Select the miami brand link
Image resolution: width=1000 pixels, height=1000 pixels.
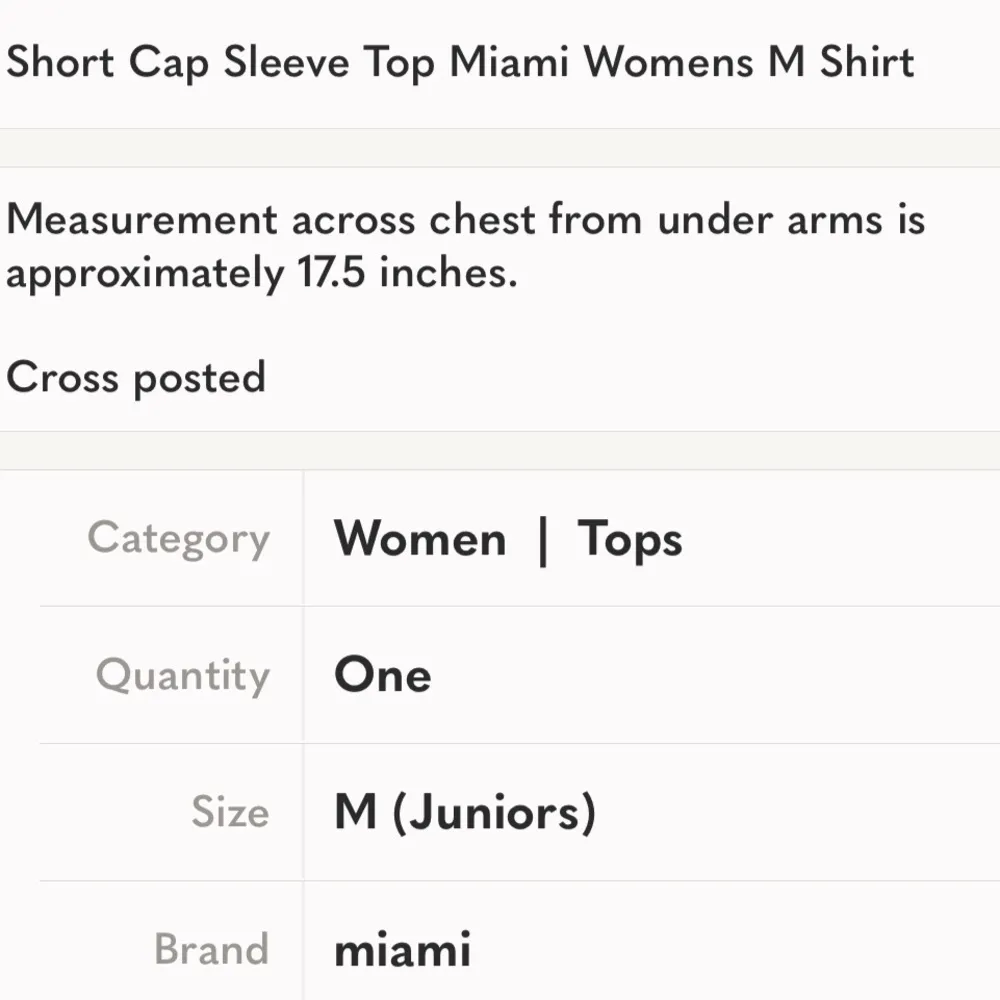pyautogui.click(x=402, y=949)
